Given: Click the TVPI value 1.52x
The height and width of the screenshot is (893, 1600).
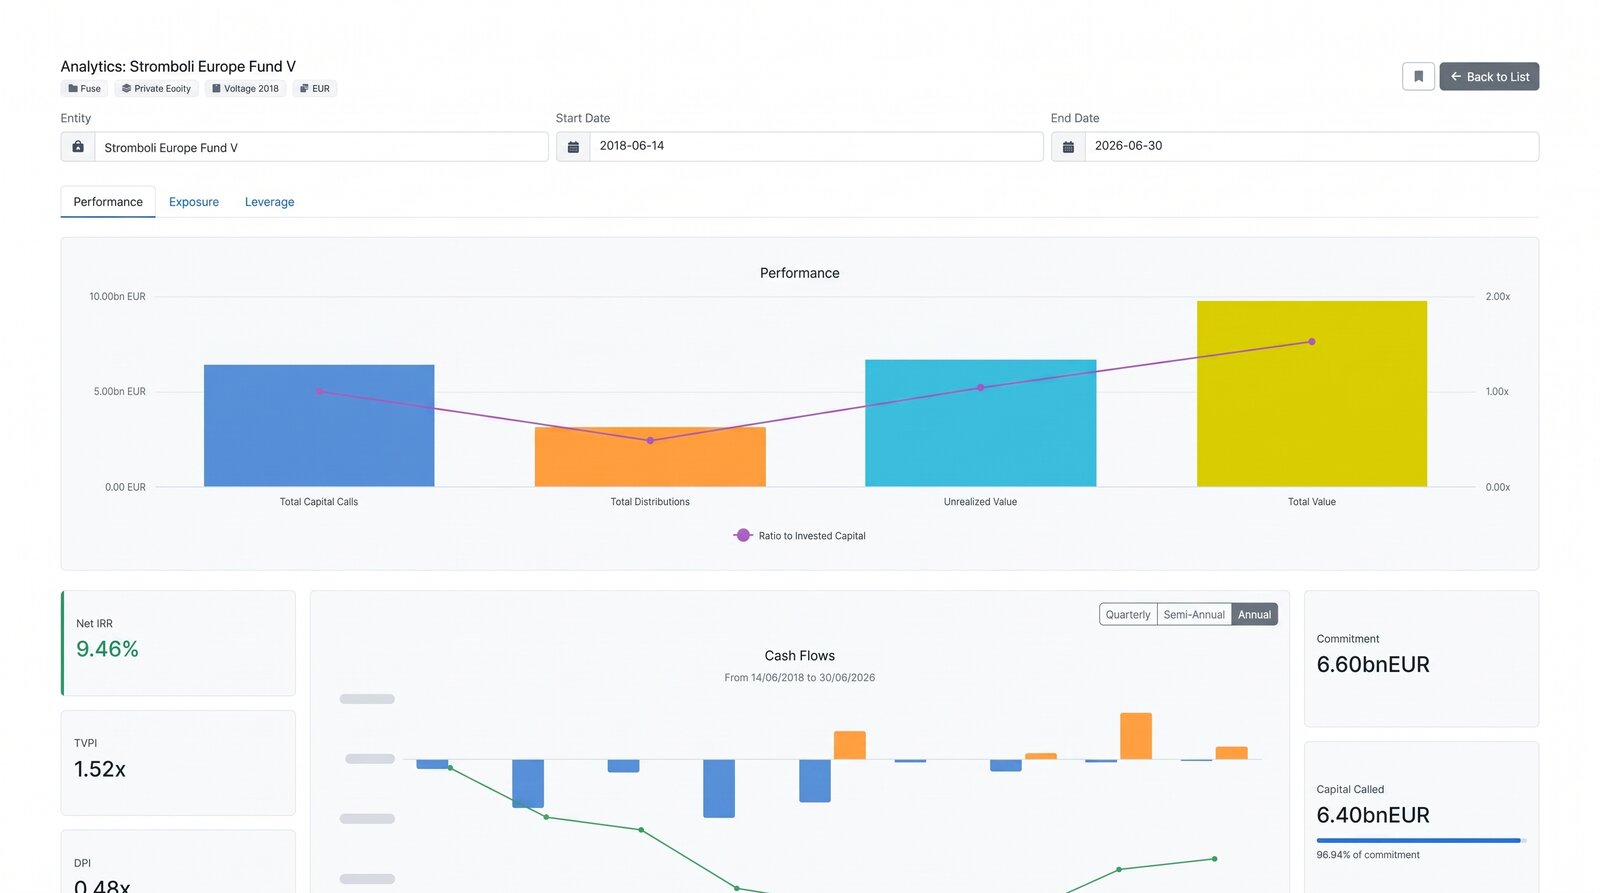Looking at the screenshot, I should click(x=100, y=770).
